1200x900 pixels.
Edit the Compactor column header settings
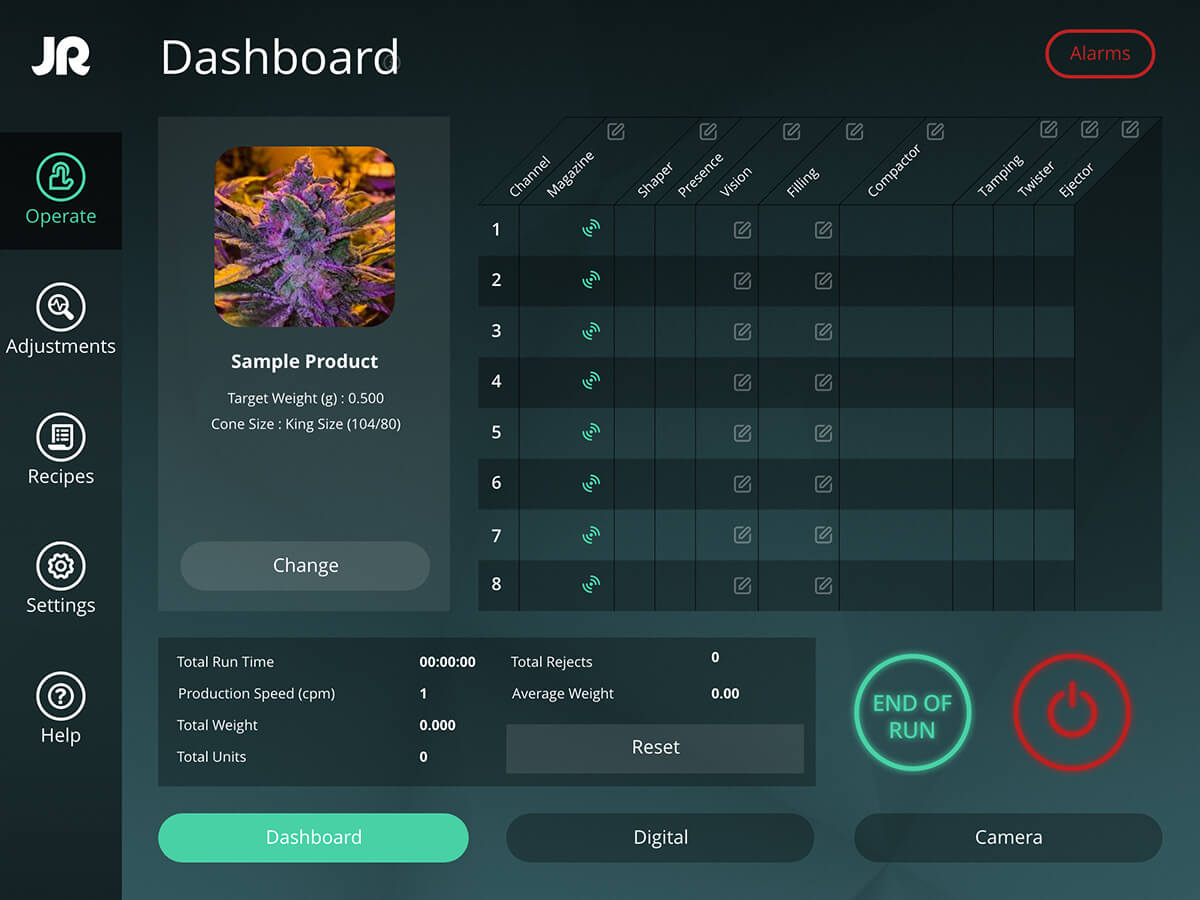click(x=935, y=131)
